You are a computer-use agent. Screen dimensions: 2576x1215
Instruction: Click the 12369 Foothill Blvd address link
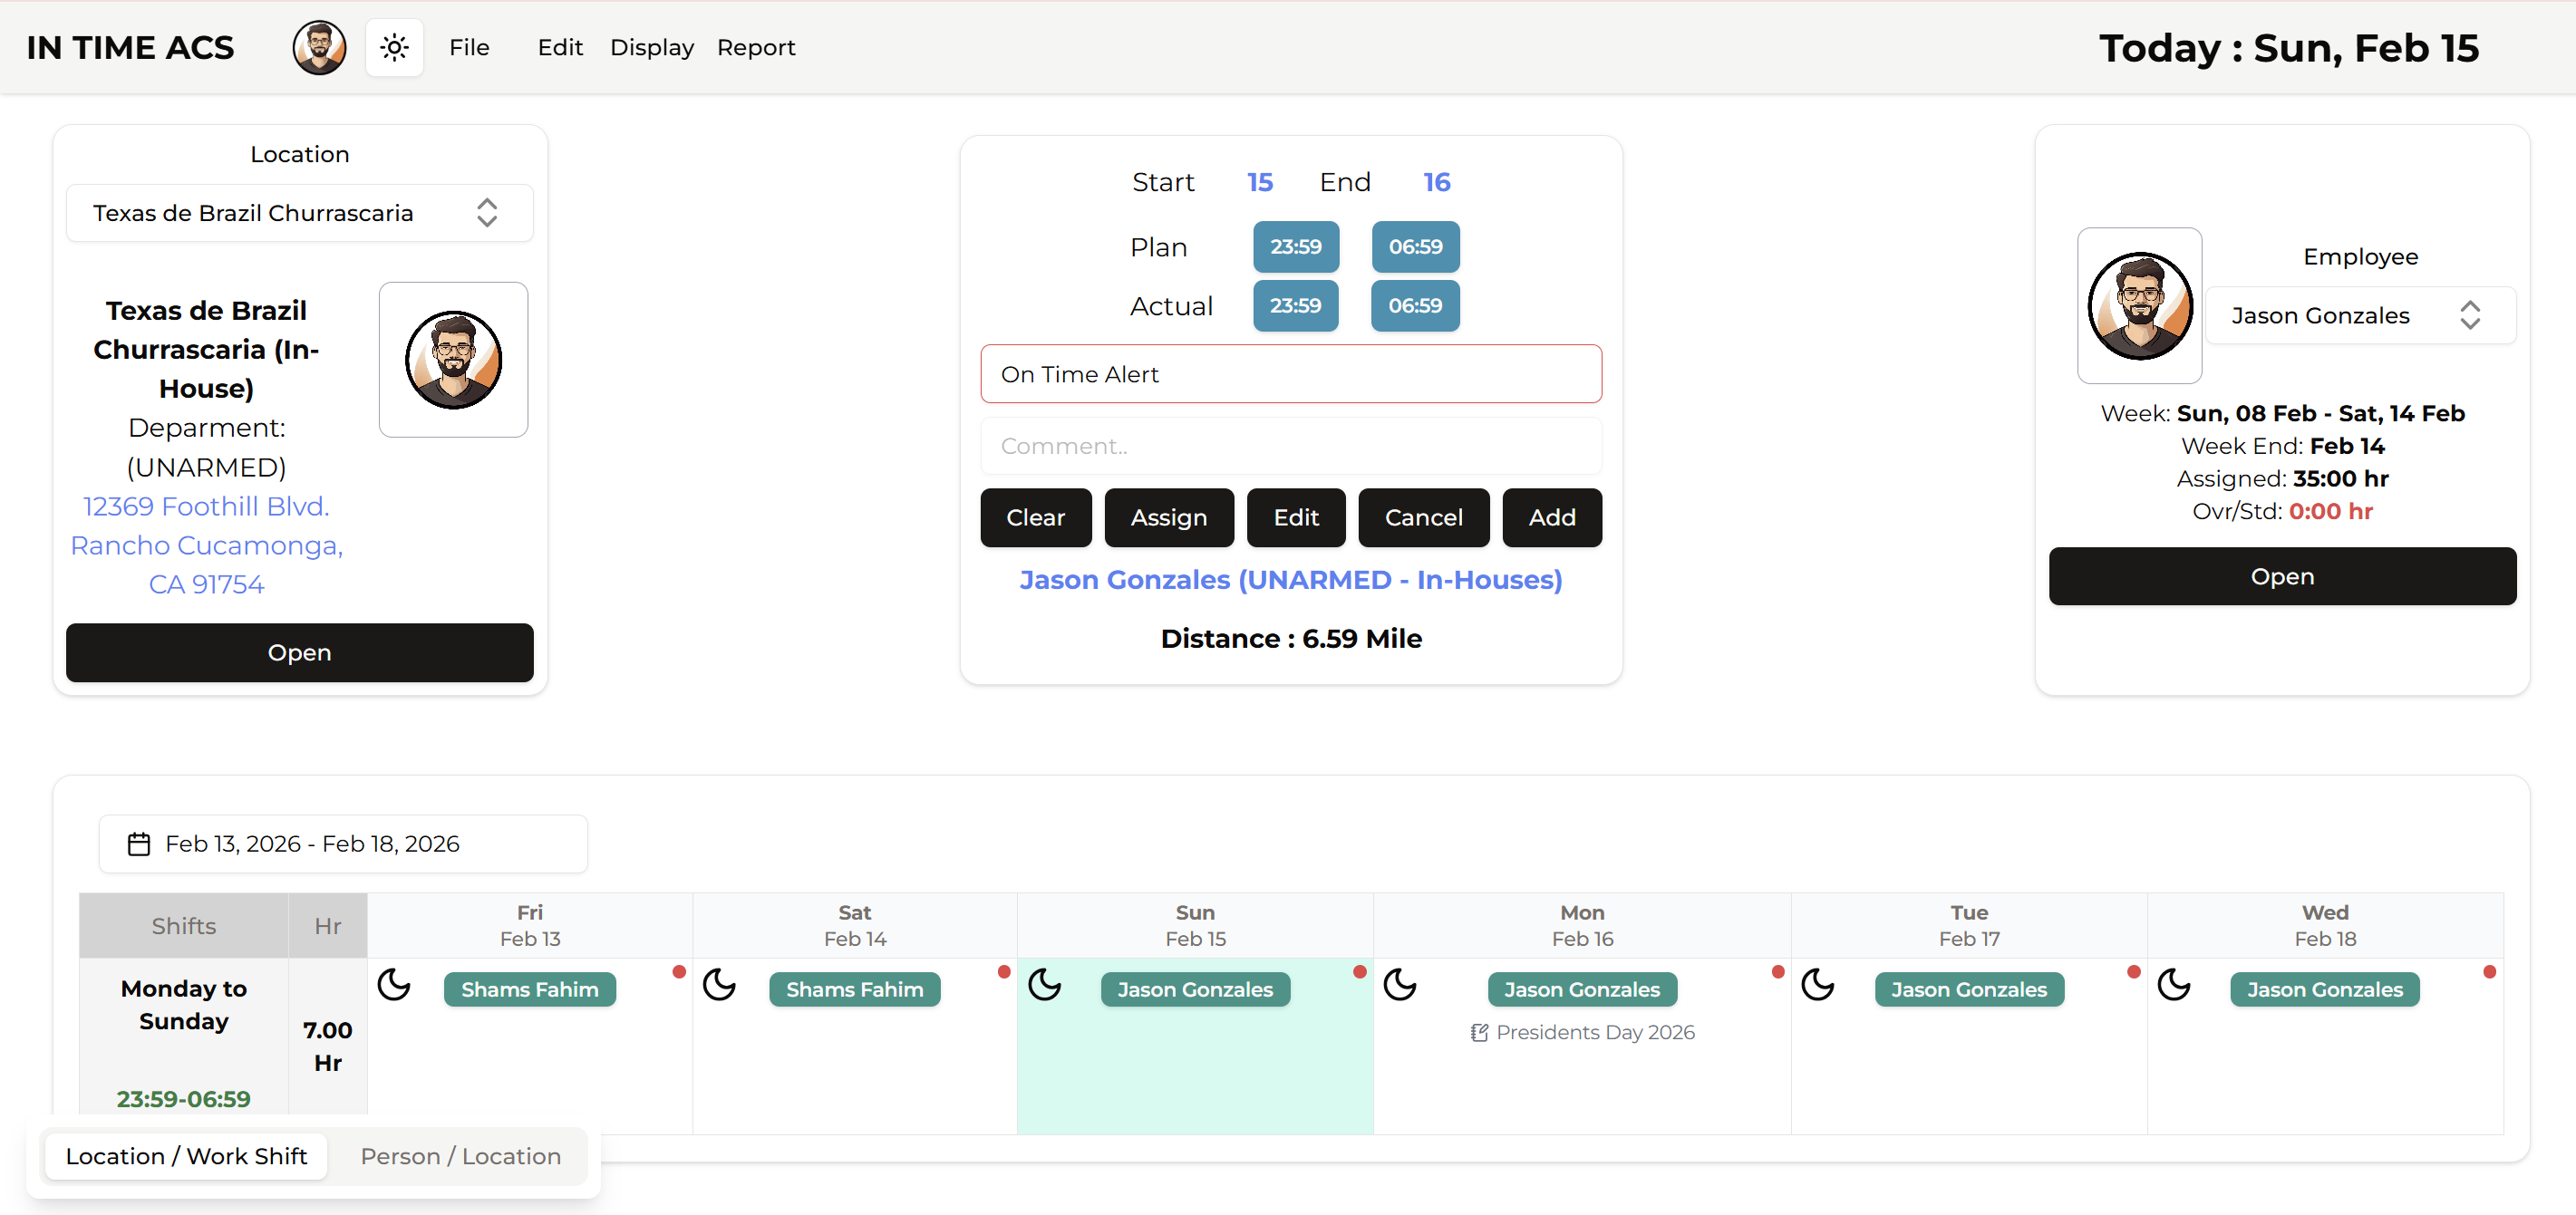click(x=205, y=506)
